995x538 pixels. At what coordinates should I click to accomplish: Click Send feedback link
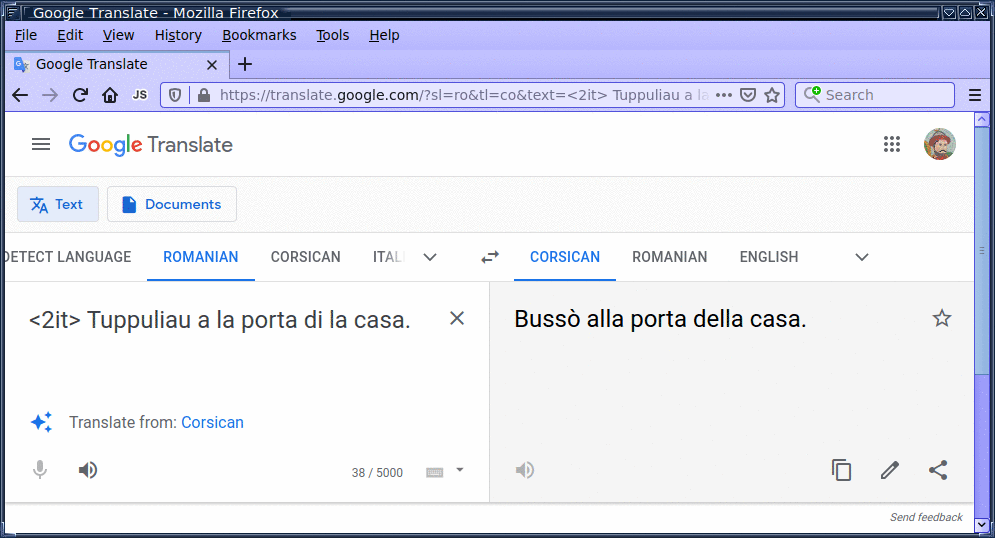coord(926,517)
